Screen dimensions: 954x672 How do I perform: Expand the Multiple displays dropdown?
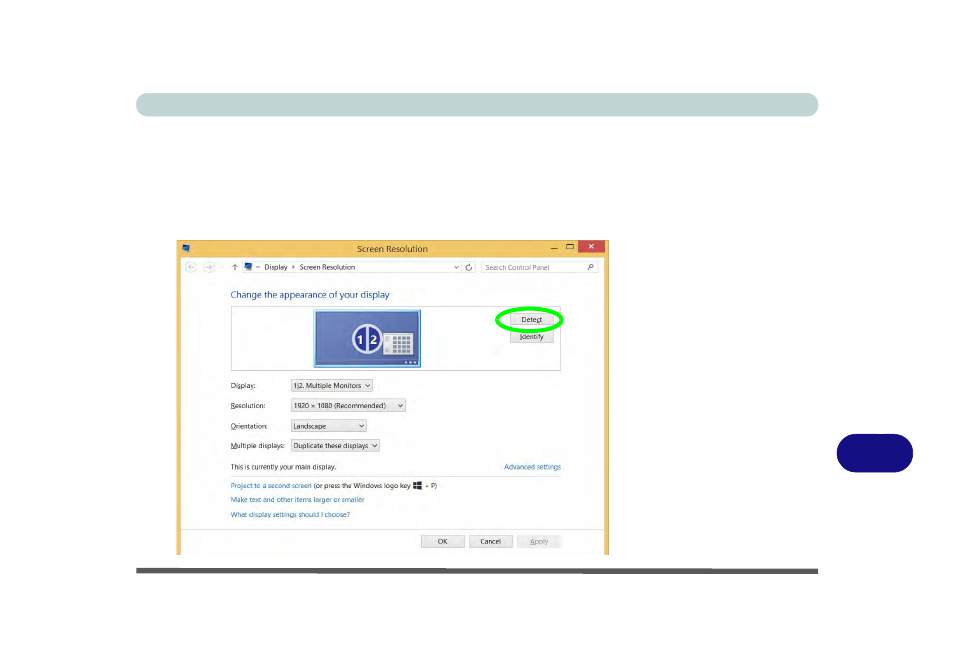coord(335,446)
